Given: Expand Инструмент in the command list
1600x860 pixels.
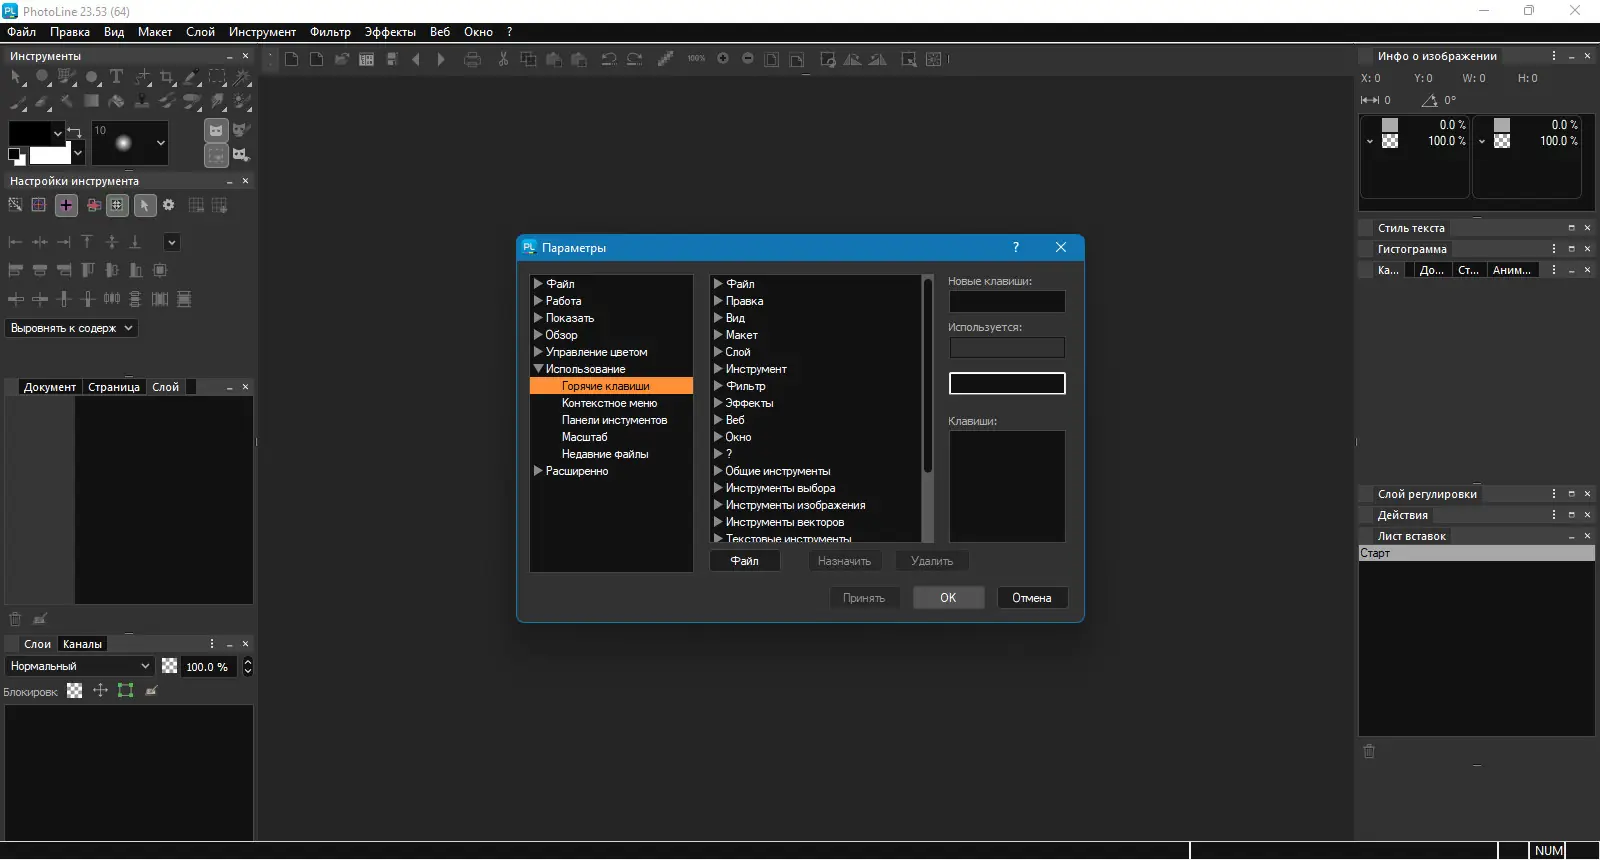Looking at the screenshot, I should coord(718,369).
